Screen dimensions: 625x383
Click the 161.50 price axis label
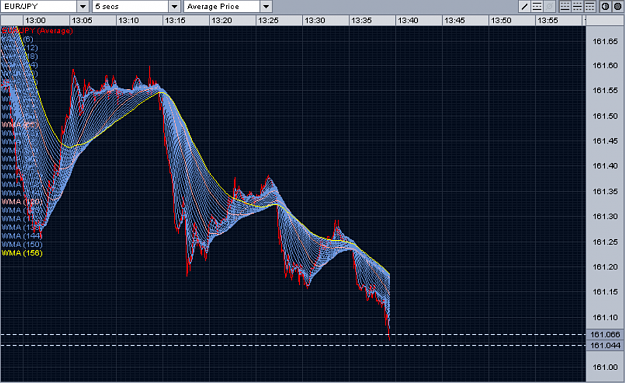click(x=605, y=116)
